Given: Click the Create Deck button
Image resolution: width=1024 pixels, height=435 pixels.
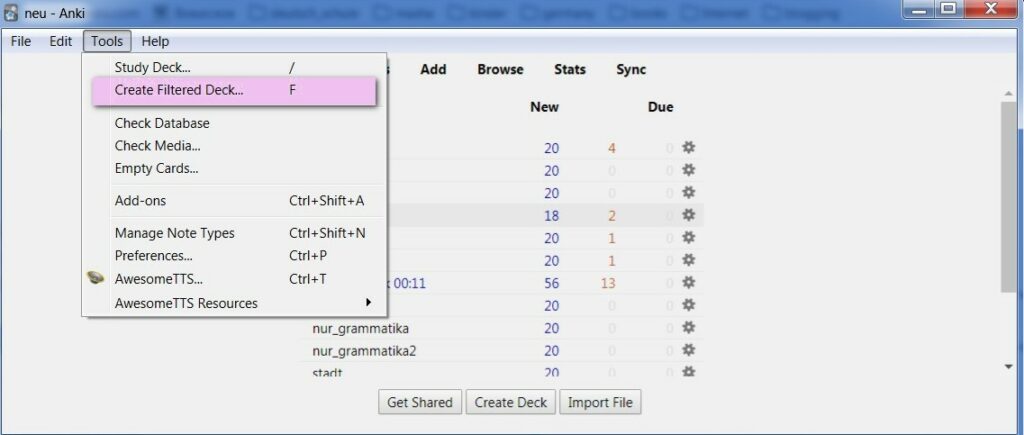Looking at the screenshot, I should click(511, 402).
